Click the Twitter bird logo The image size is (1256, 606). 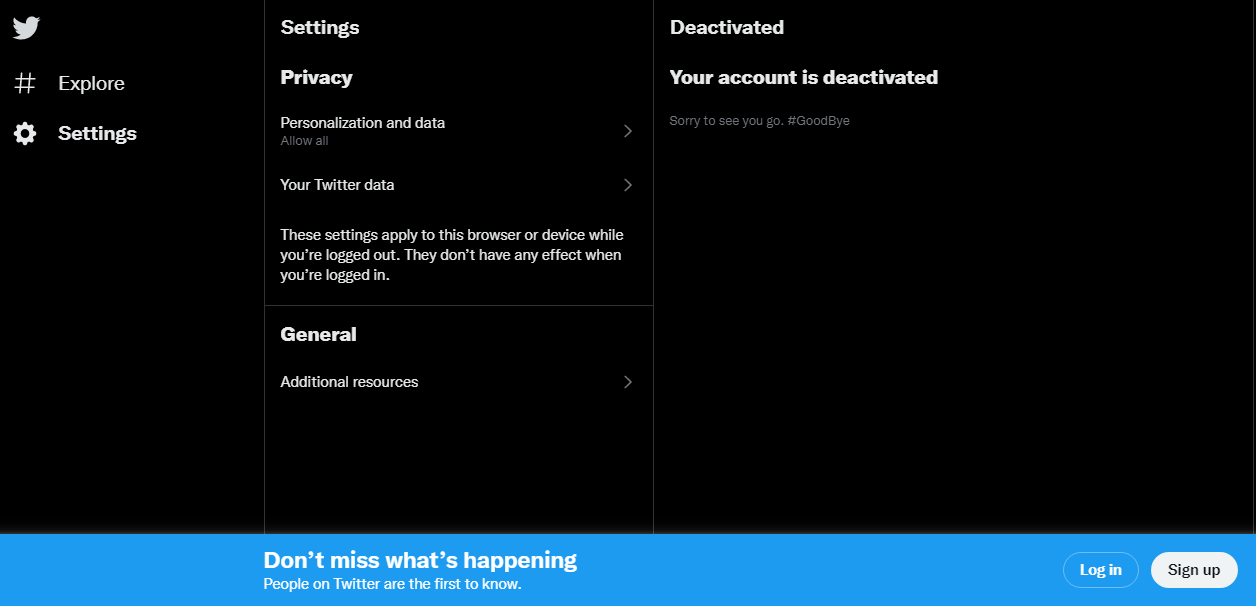click(26, 28)
